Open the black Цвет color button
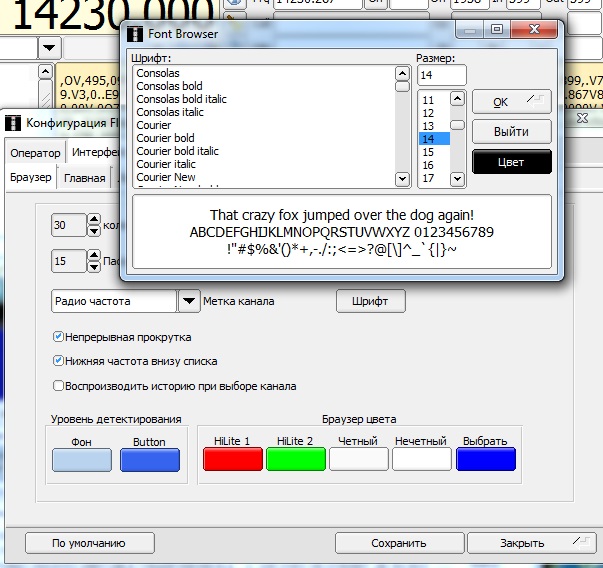The height and width of the screenshot is (568, 603). coord(511,161)
